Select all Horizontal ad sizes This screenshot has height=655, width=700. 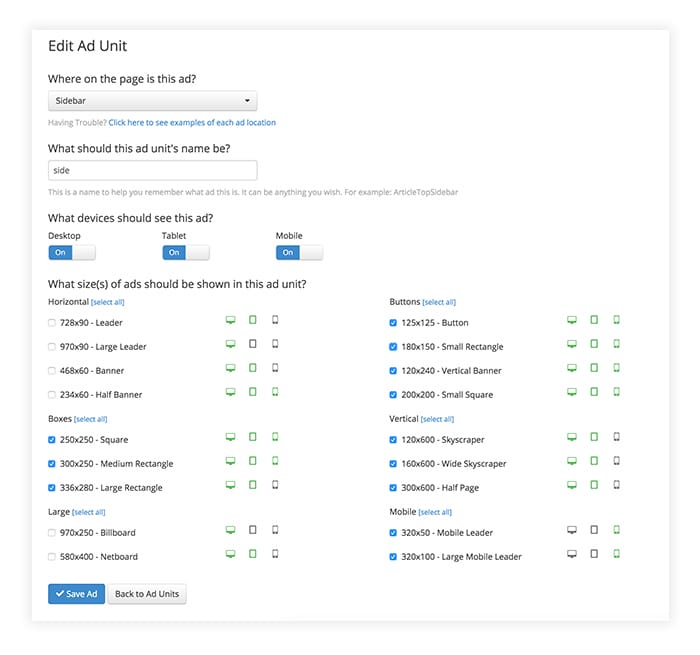(x=108, y=302)
